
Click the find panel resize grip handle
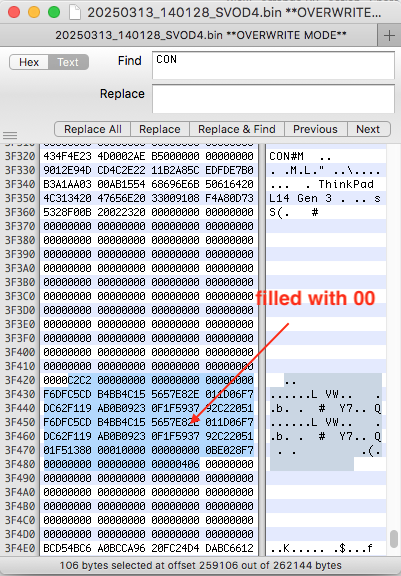point(10,136)
